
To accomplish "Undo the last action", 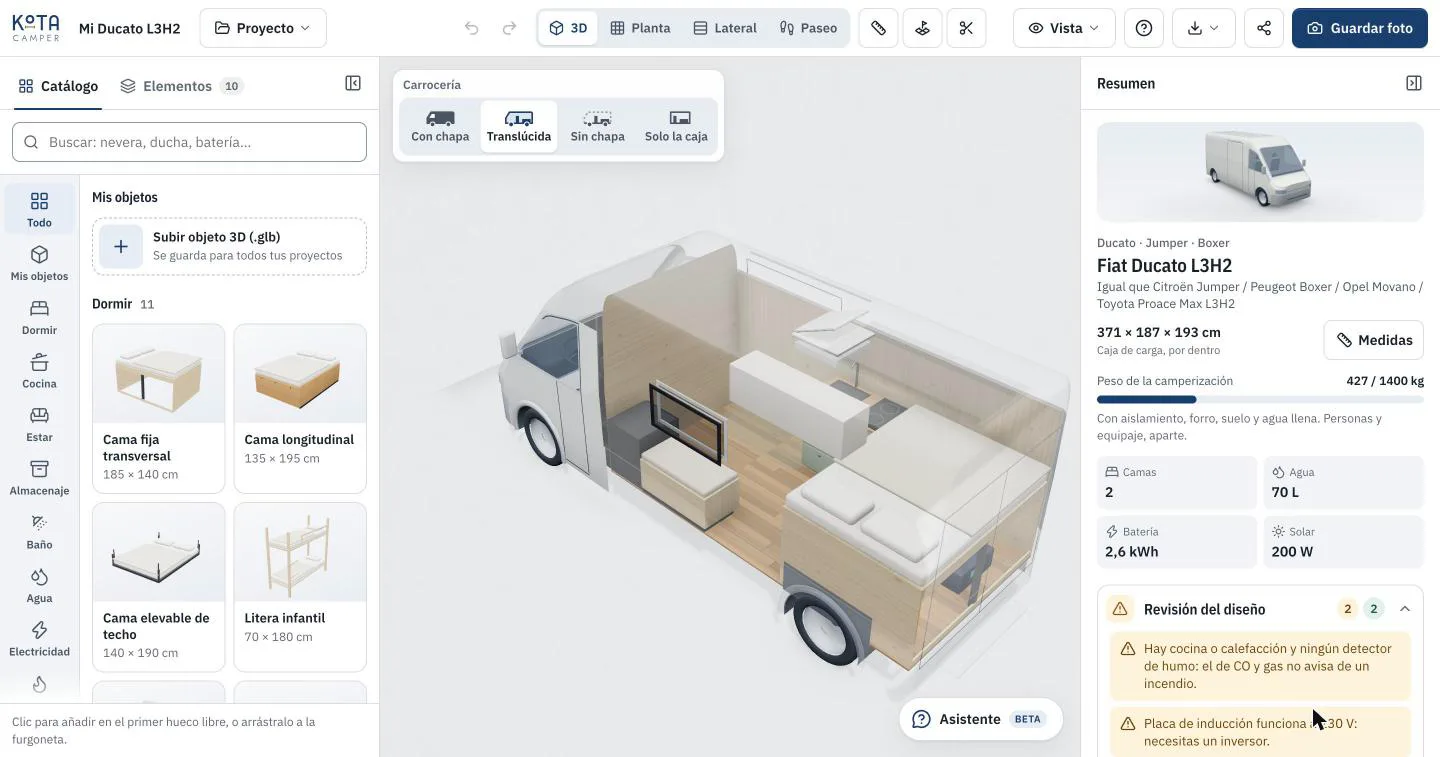I will [472, 28].
